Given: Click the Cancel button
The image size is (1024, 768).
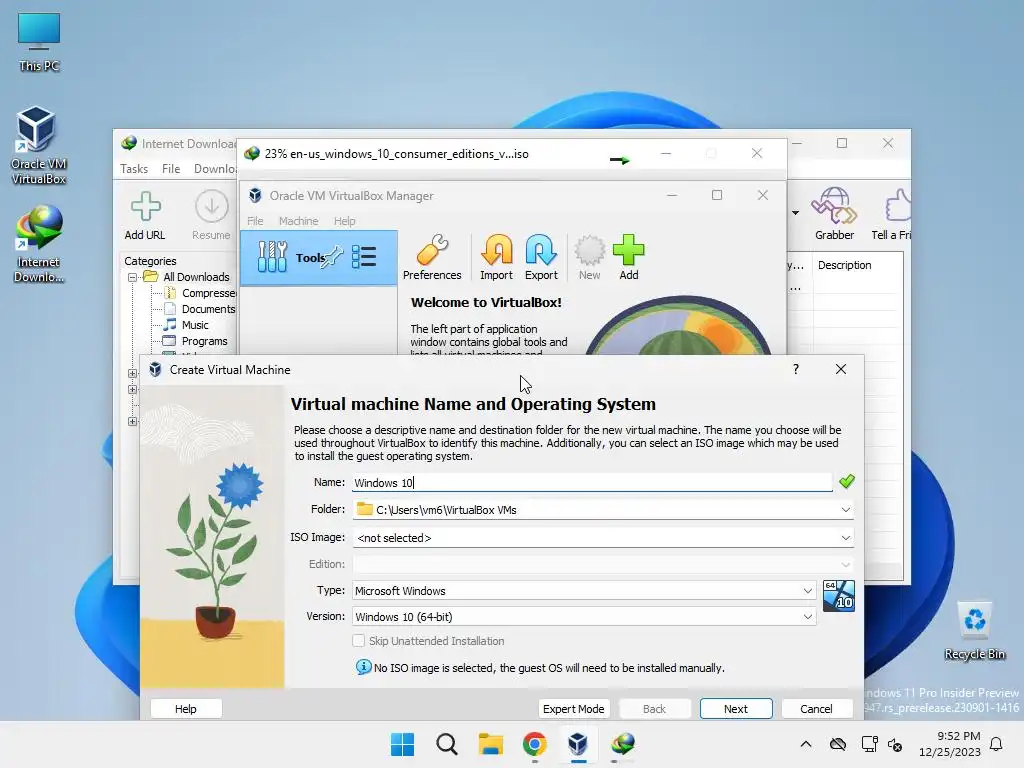Looking at the screenshot, I should 816,709.
